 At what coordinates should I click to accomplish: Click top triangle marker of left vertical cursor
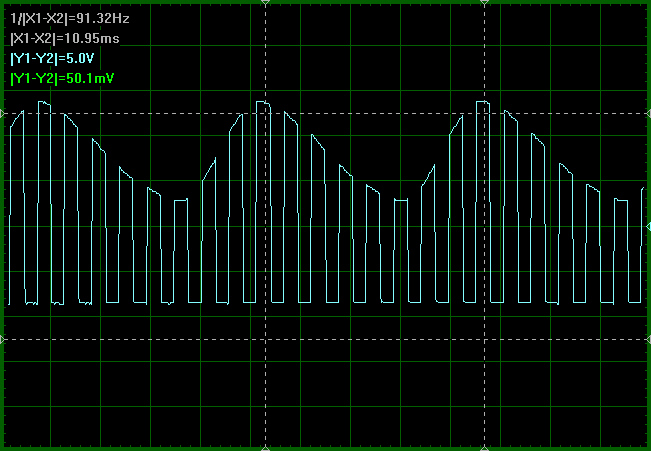[265, 4]
